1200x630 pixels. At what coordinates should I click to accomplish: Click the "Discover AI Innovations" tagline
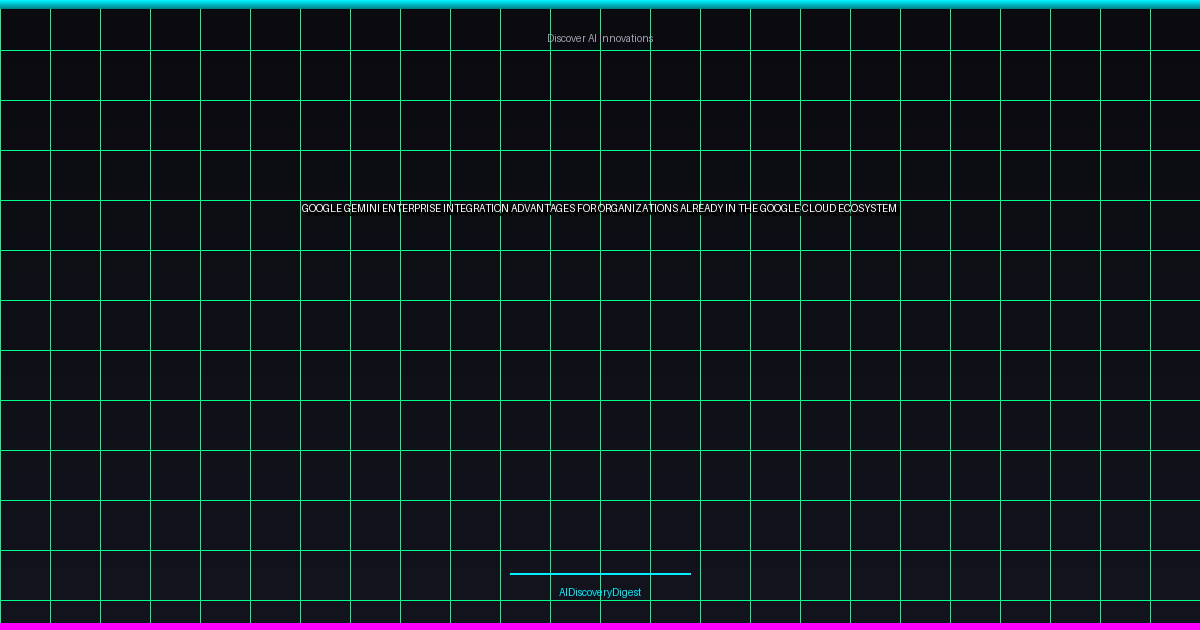[x=600, y=38]
